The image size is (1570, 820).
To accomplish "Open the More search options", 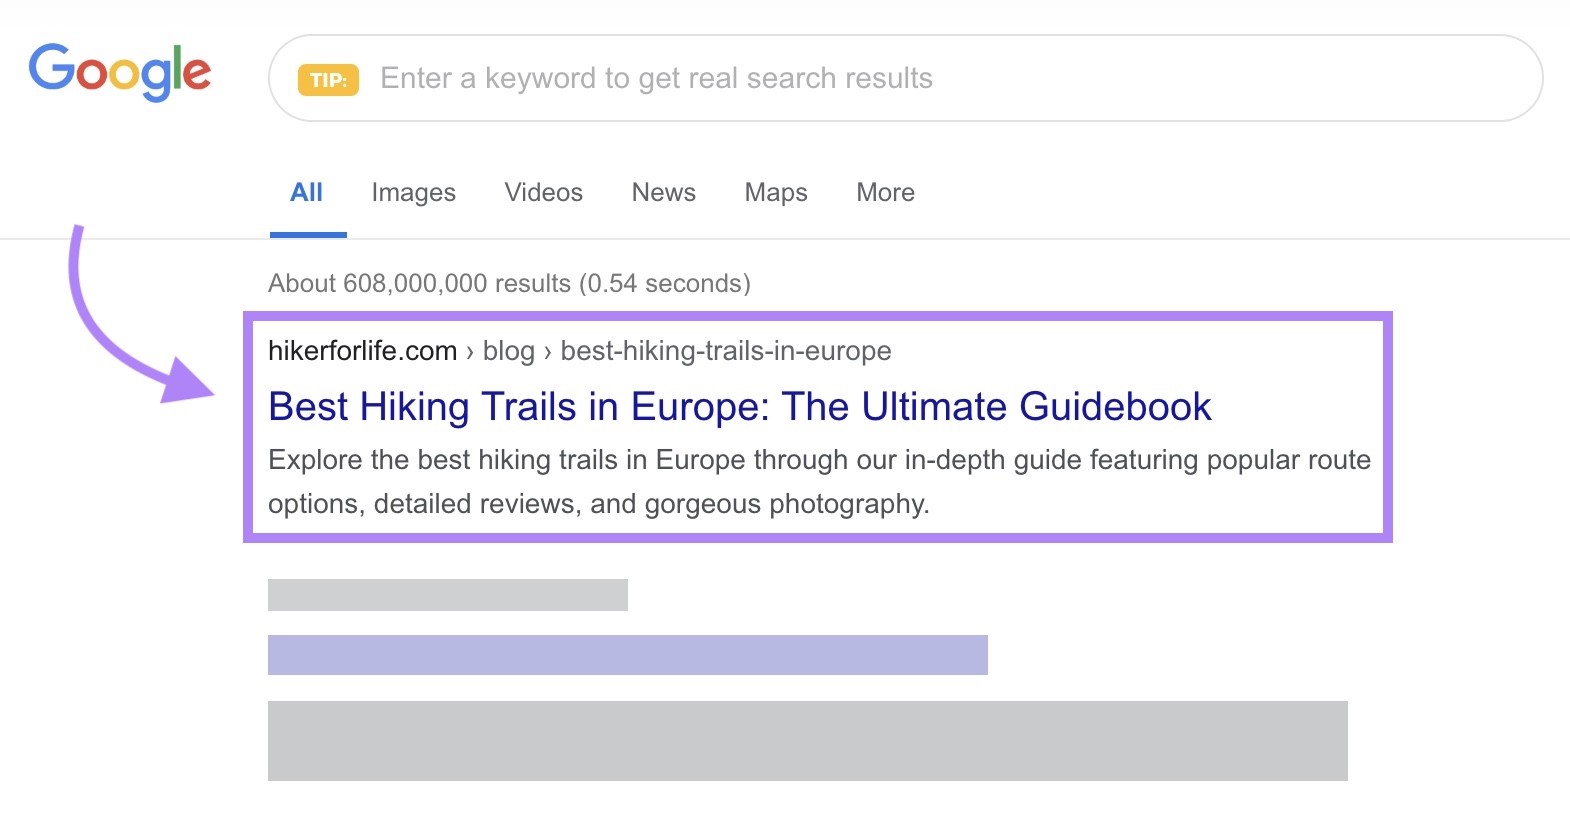I will [884, 192].
